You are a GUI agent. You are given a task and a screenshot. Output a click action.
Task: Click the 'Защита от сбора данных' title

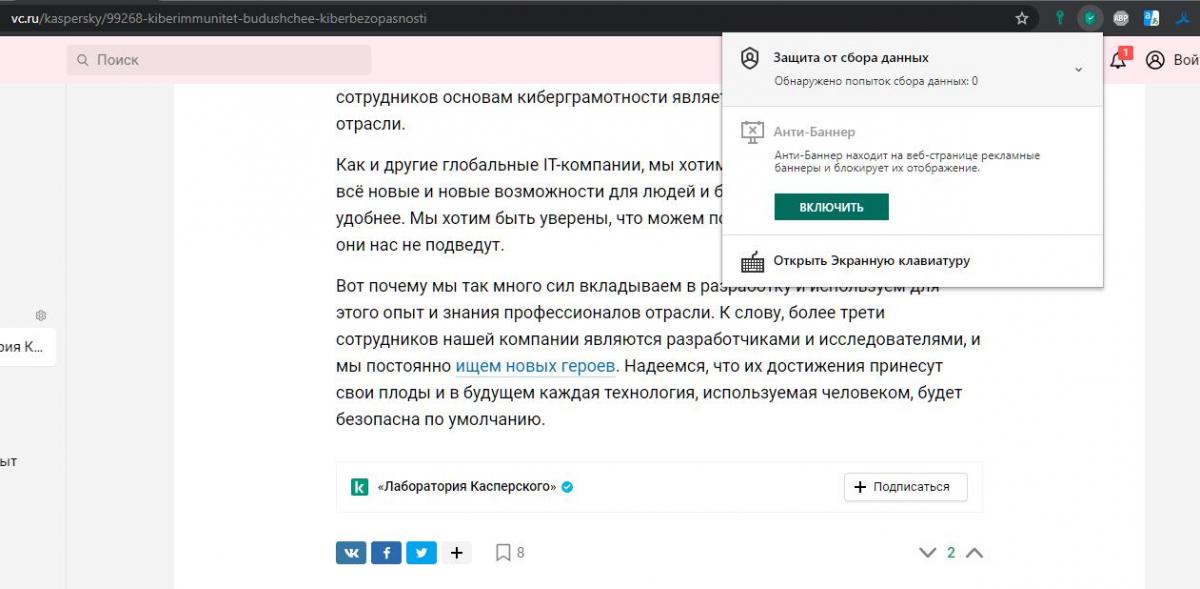click(851, 58)
